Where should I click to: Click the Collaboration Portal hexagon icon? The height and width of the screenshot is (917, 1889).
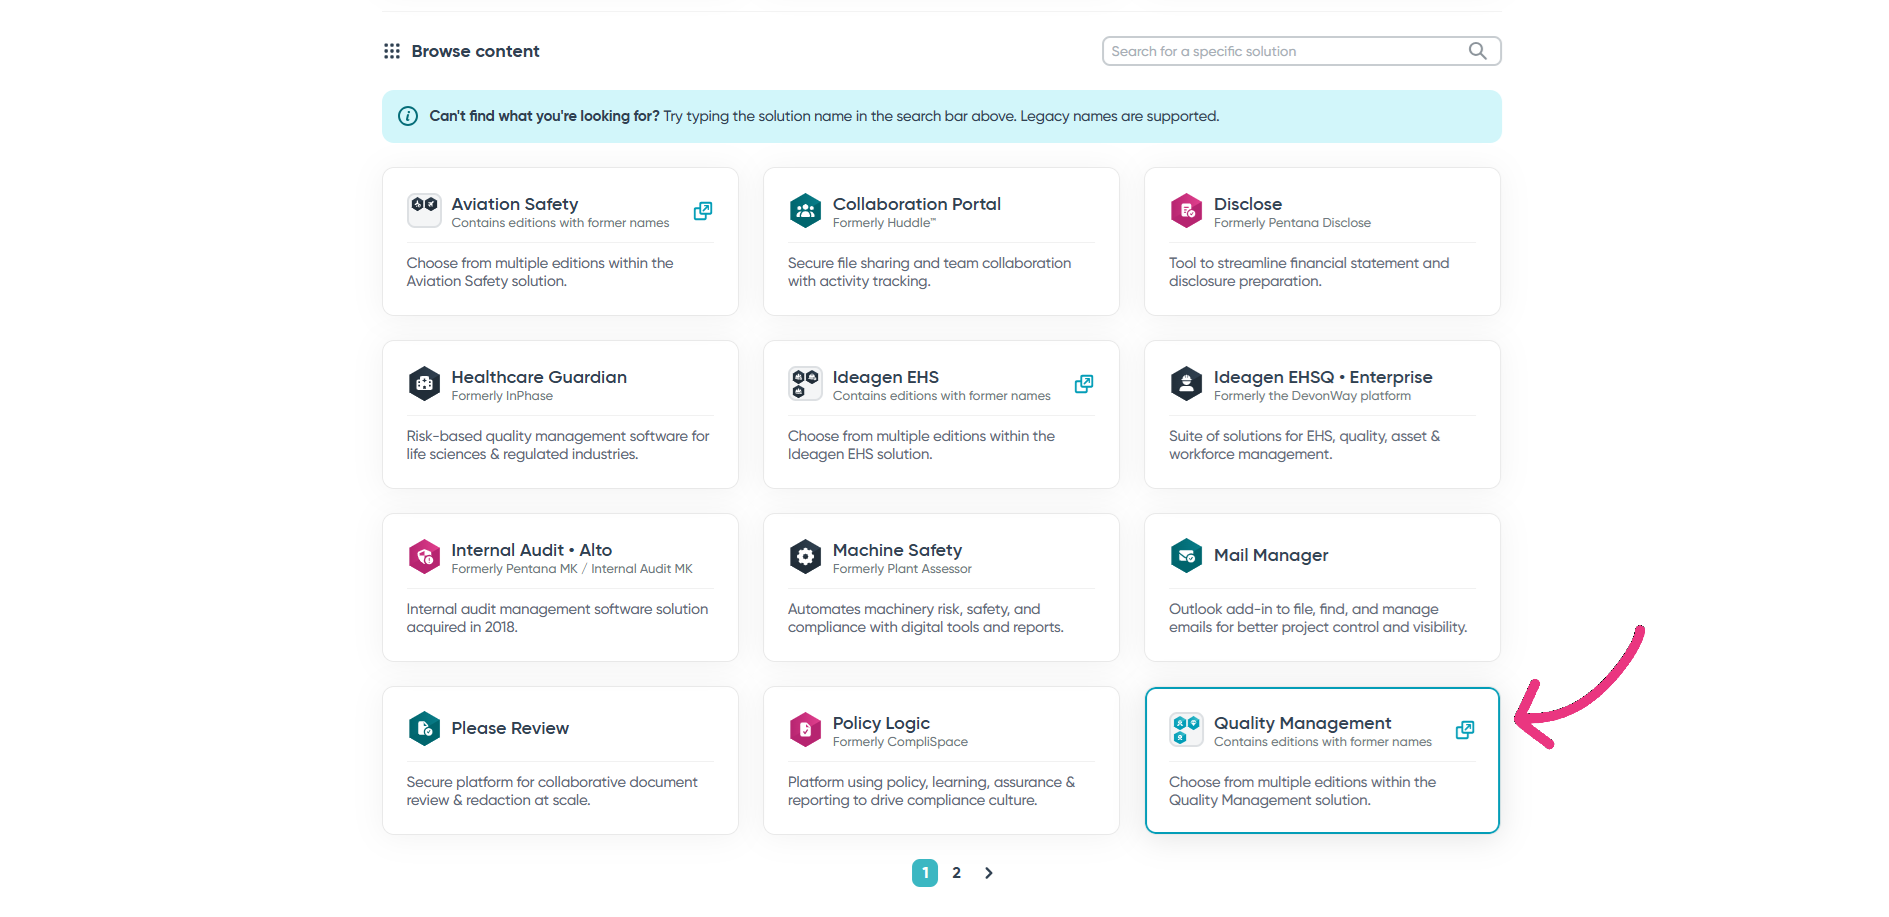[x=805, y=211]
